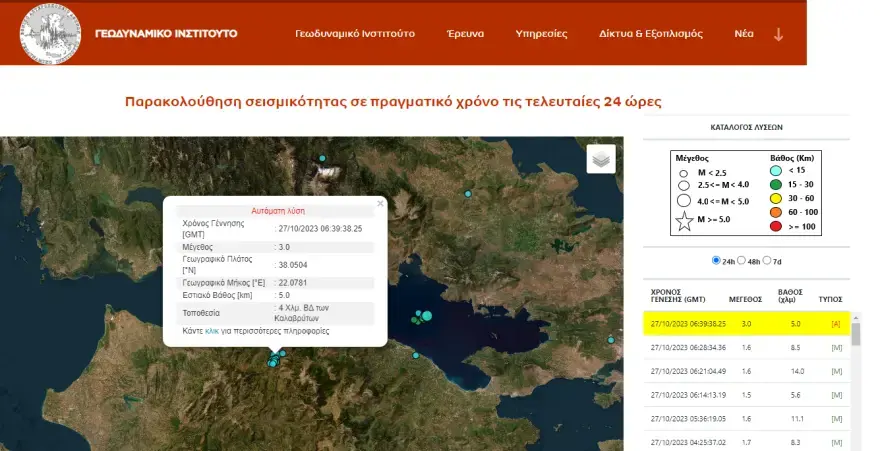Select the 7d time range option

coord(767,261)
